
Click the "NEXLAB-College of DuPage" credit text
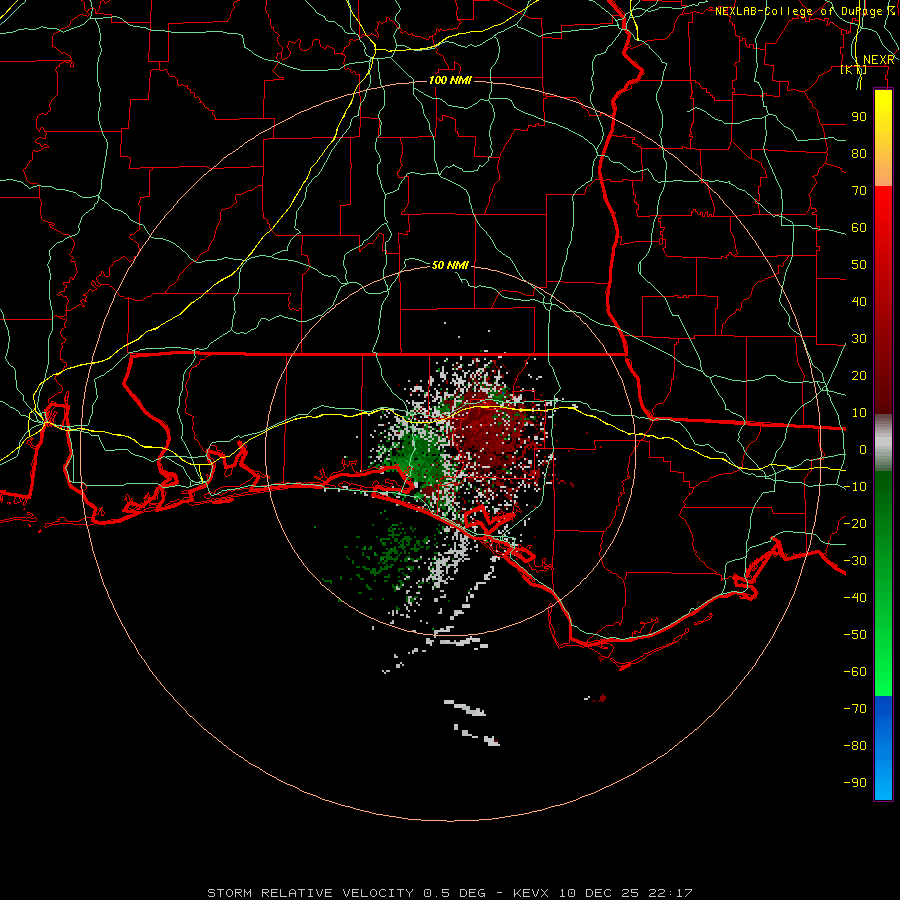(798, 11)
